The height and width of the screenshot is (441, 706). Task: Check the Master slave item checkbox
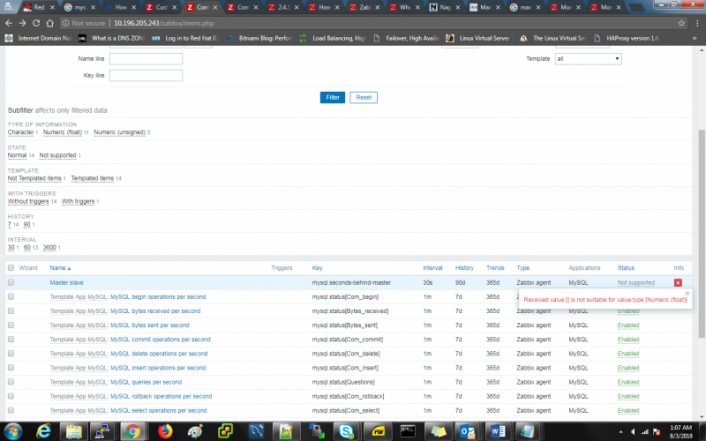[11, 282]
